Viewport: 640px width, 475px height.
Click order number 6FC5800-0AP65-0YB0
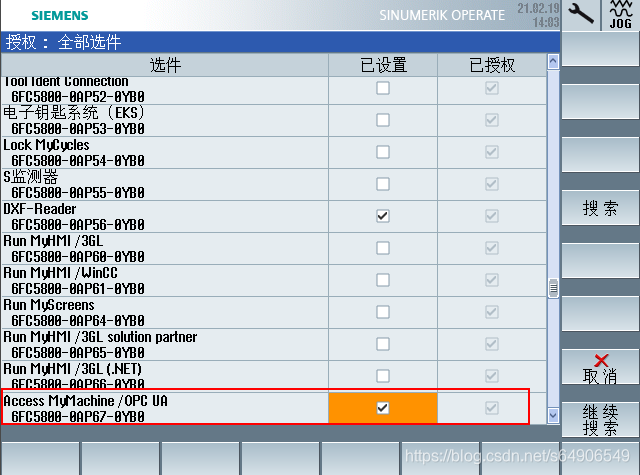coord(78,353)
